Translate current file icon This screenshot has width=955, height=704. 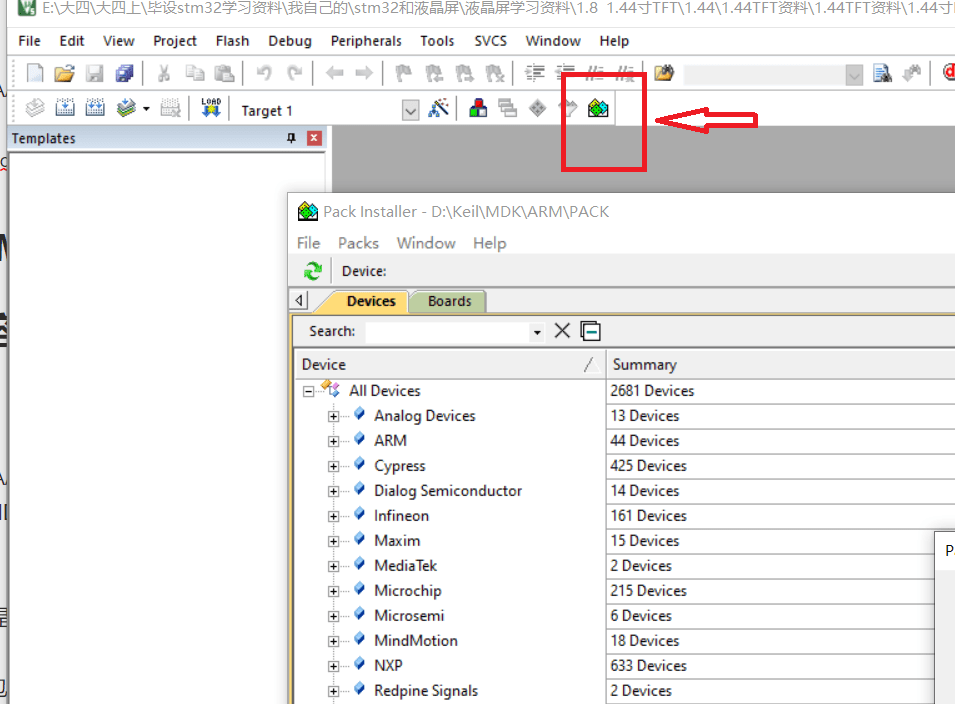point(35,108)
